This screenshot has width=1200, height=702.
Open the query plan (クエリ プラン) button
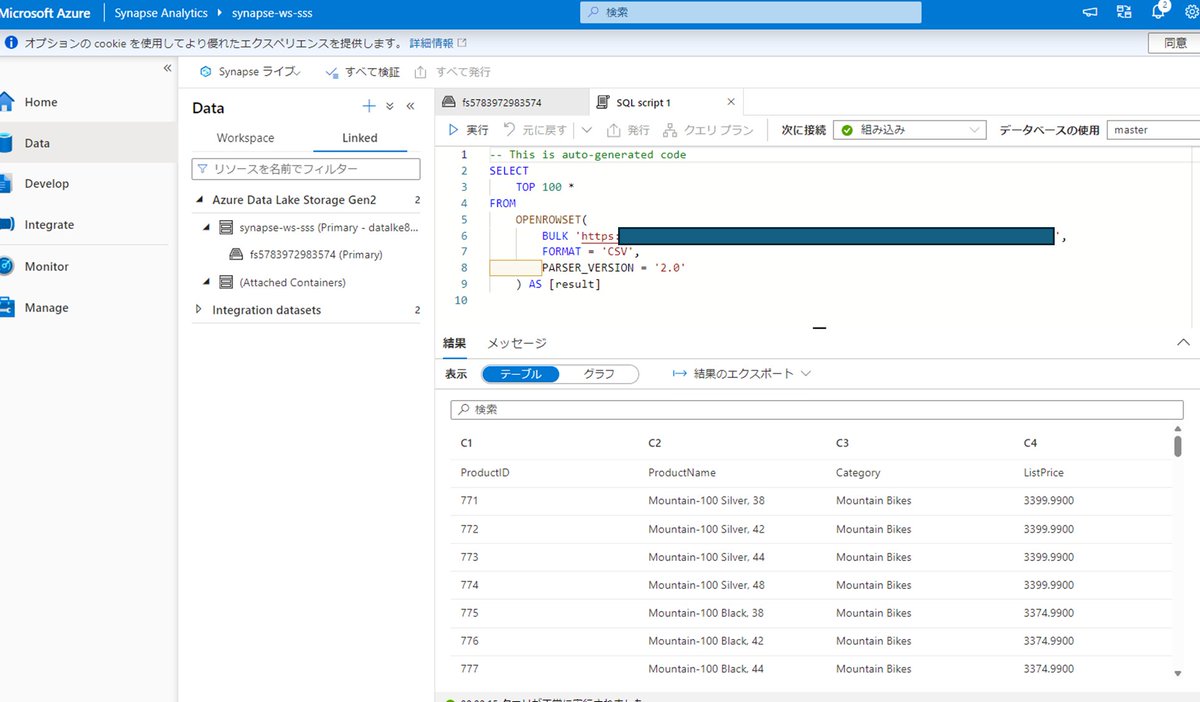[x=708, y=130]
